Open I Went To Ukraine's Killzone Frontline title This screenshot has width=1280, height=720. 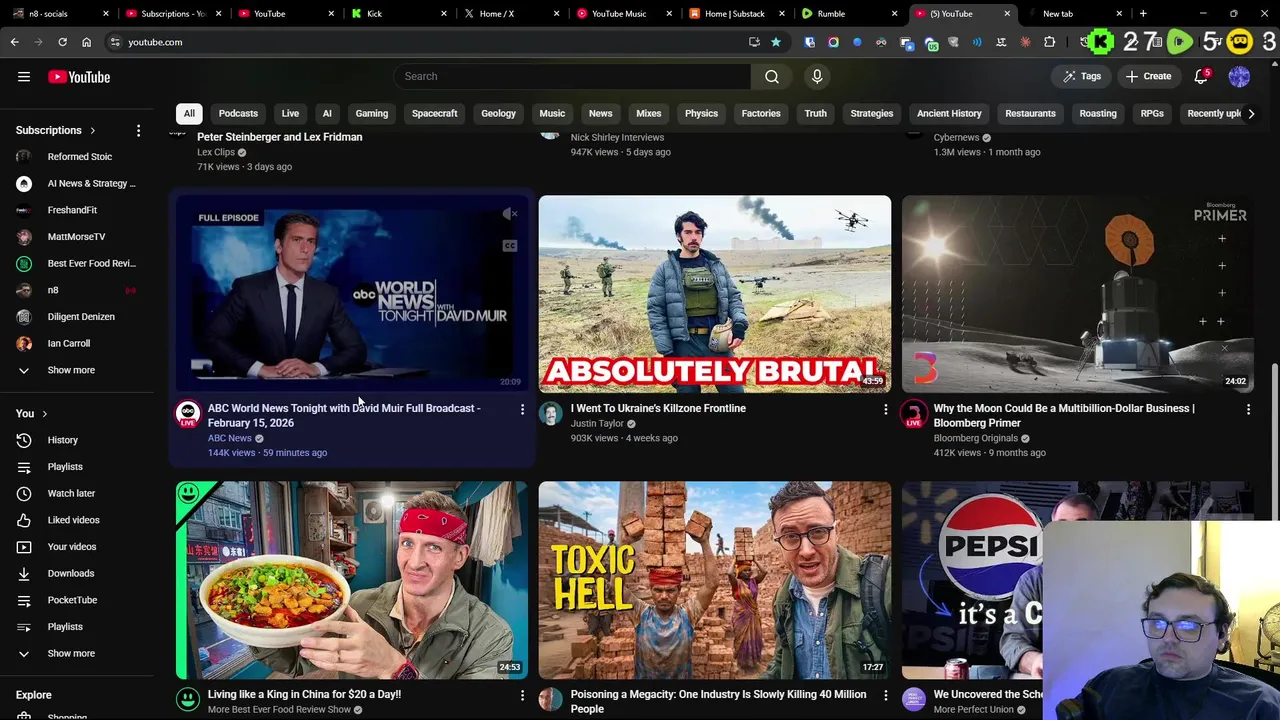pos(658,409)
